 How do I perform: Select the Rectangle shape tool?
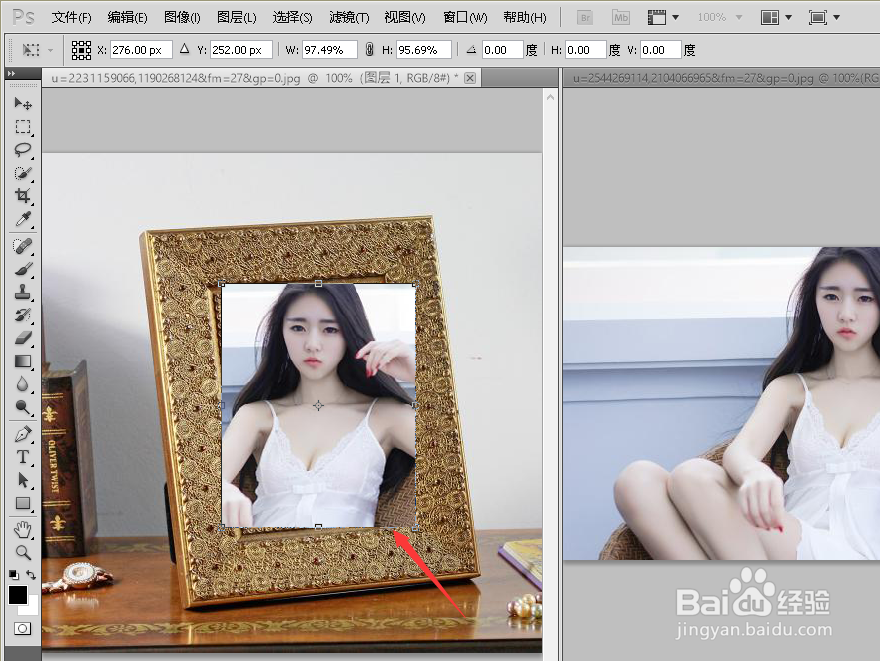(x=22, y=503)
